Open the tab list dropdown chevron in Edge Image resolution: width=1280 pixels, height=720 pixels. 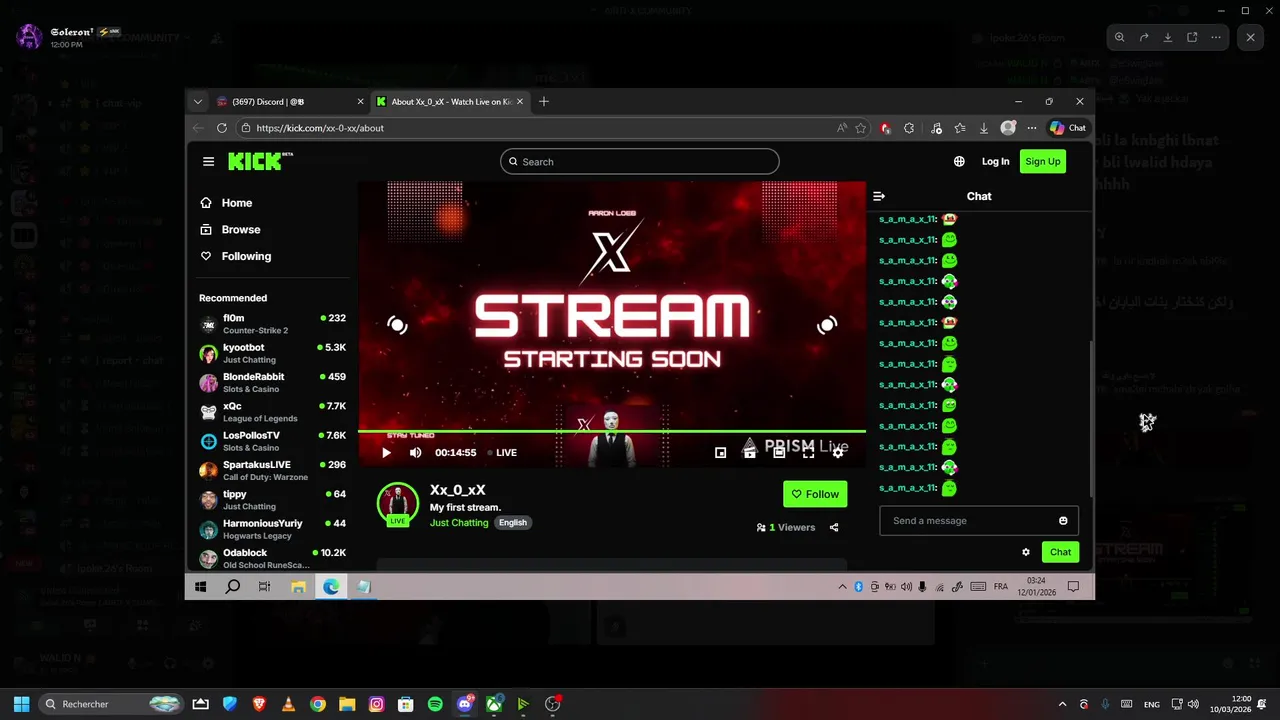[x=198, y=101]
